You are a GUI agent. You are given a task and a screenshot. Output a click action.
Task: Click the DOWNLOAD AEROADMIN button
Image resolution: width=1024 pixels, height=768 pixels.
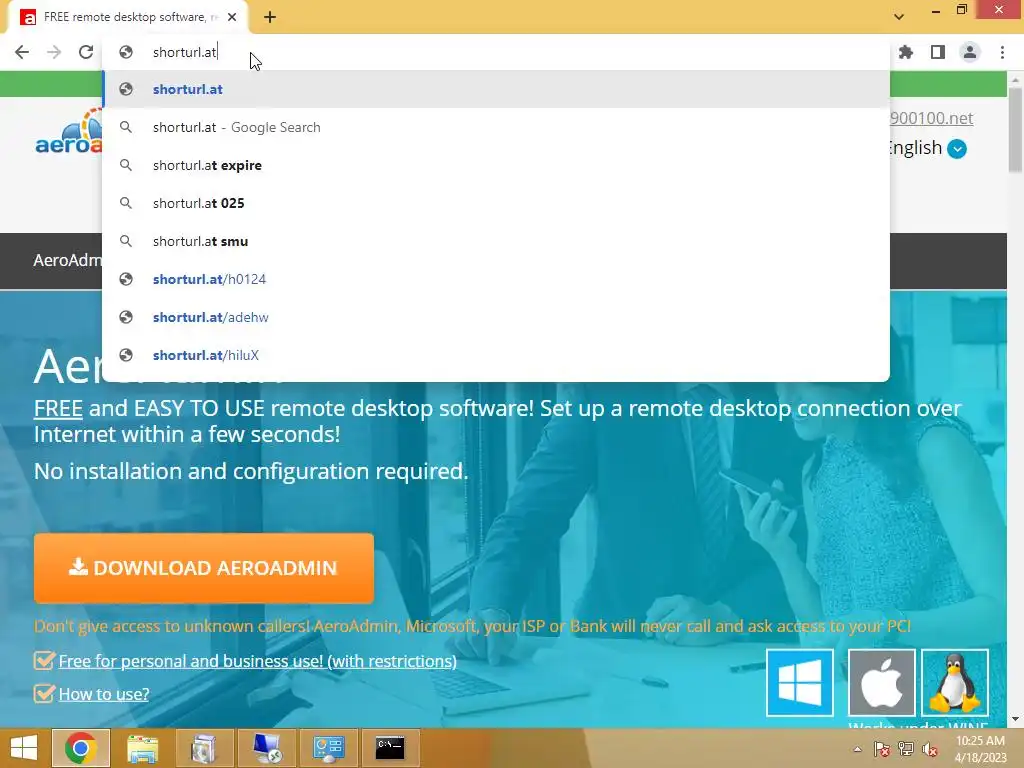204,568
